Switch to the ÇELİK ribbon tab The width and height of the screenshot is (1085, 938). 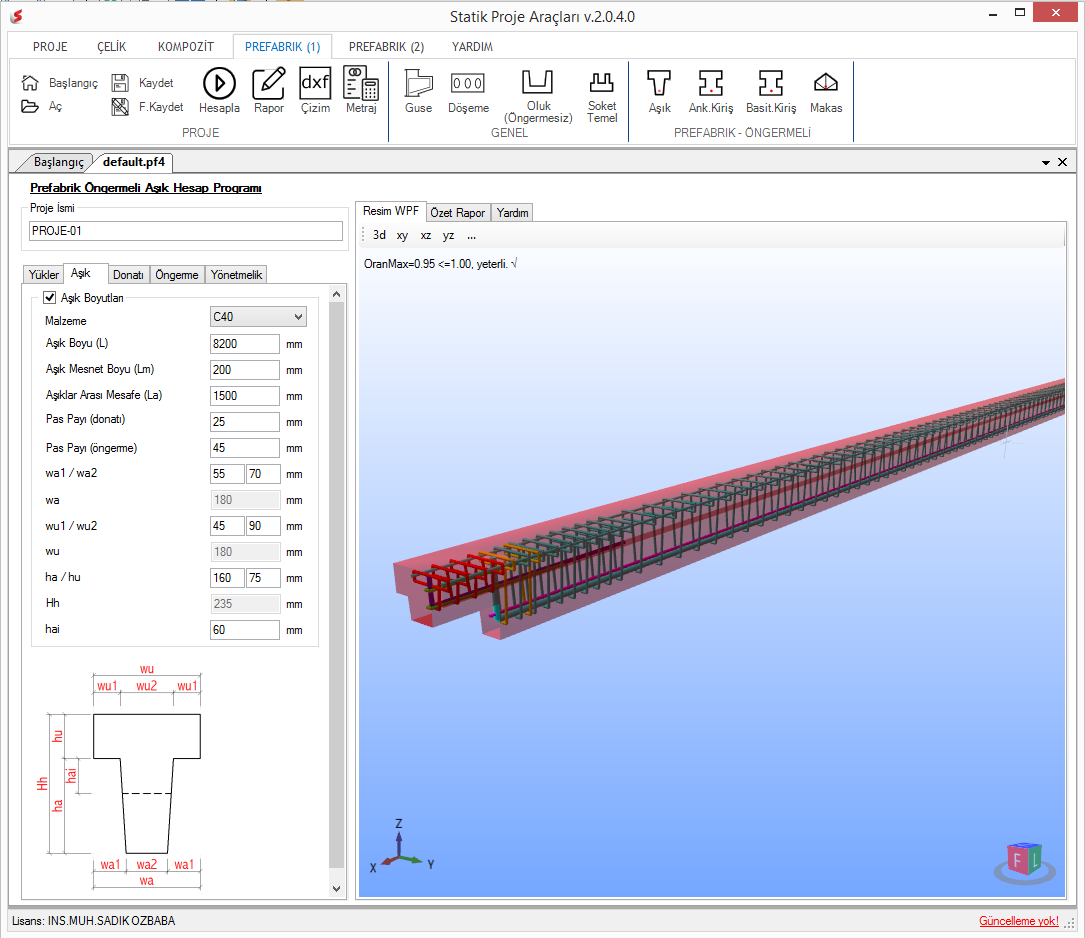111,47
